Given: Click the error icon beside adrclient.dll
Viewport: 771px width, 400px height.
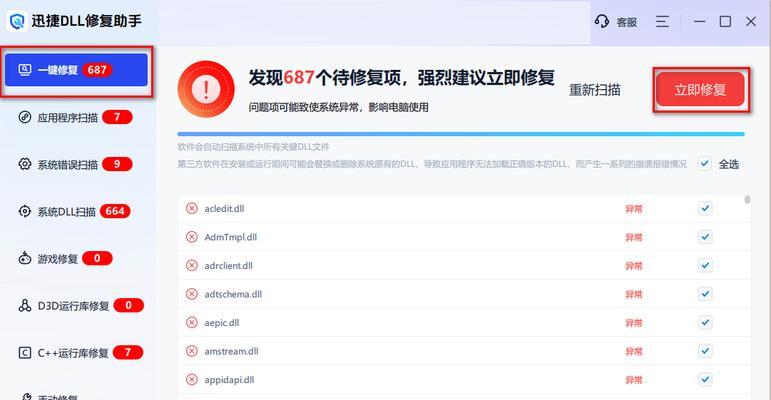Looking at the screenshot, I should coord(192,265).
